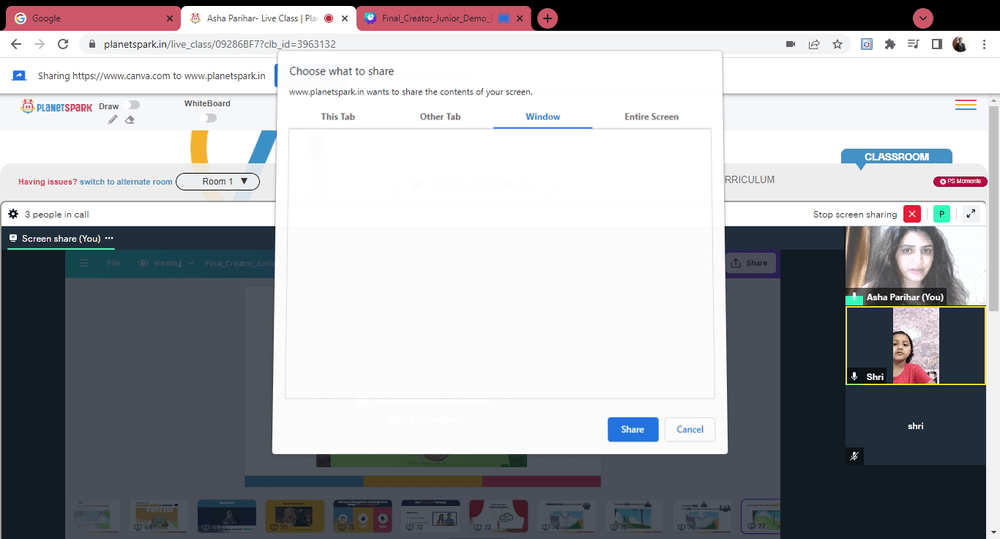Select the Shri video tile

click(x=915, y=346)
